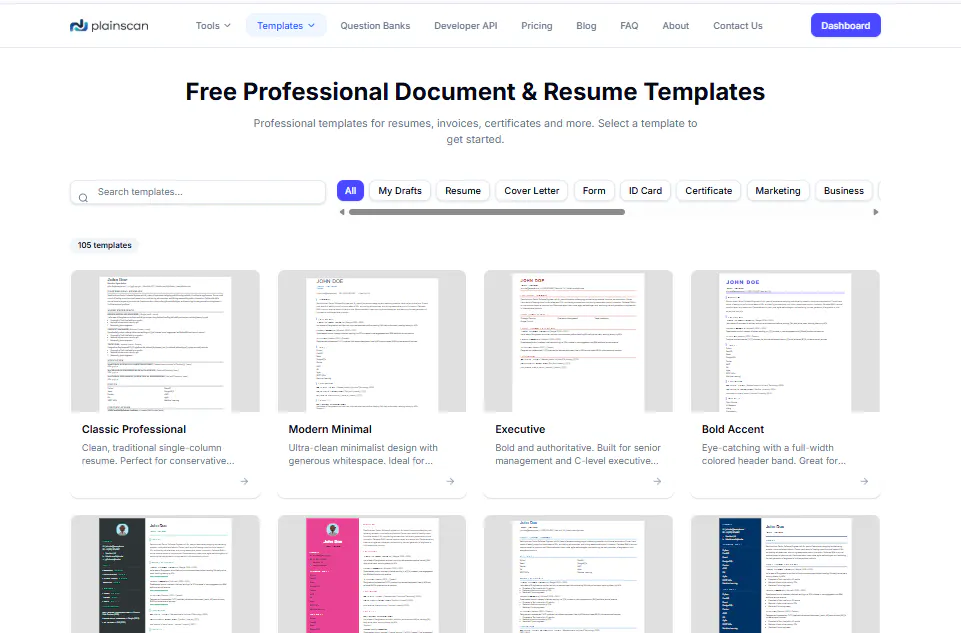Open the dark sidebar resume thumbnail
This screenshot has width=961, height=633.
(165, 574)
